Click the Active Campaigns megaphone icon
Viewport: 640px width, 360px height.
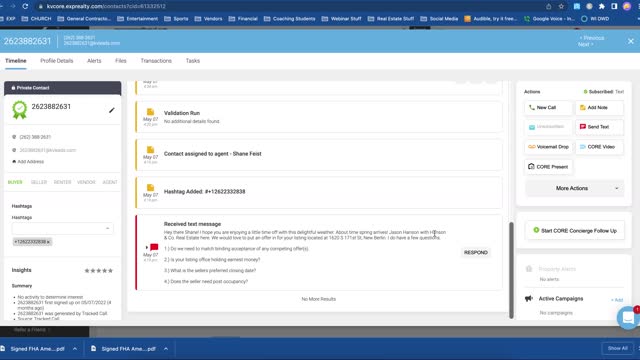pyautogui.click(x=529, y=298)
